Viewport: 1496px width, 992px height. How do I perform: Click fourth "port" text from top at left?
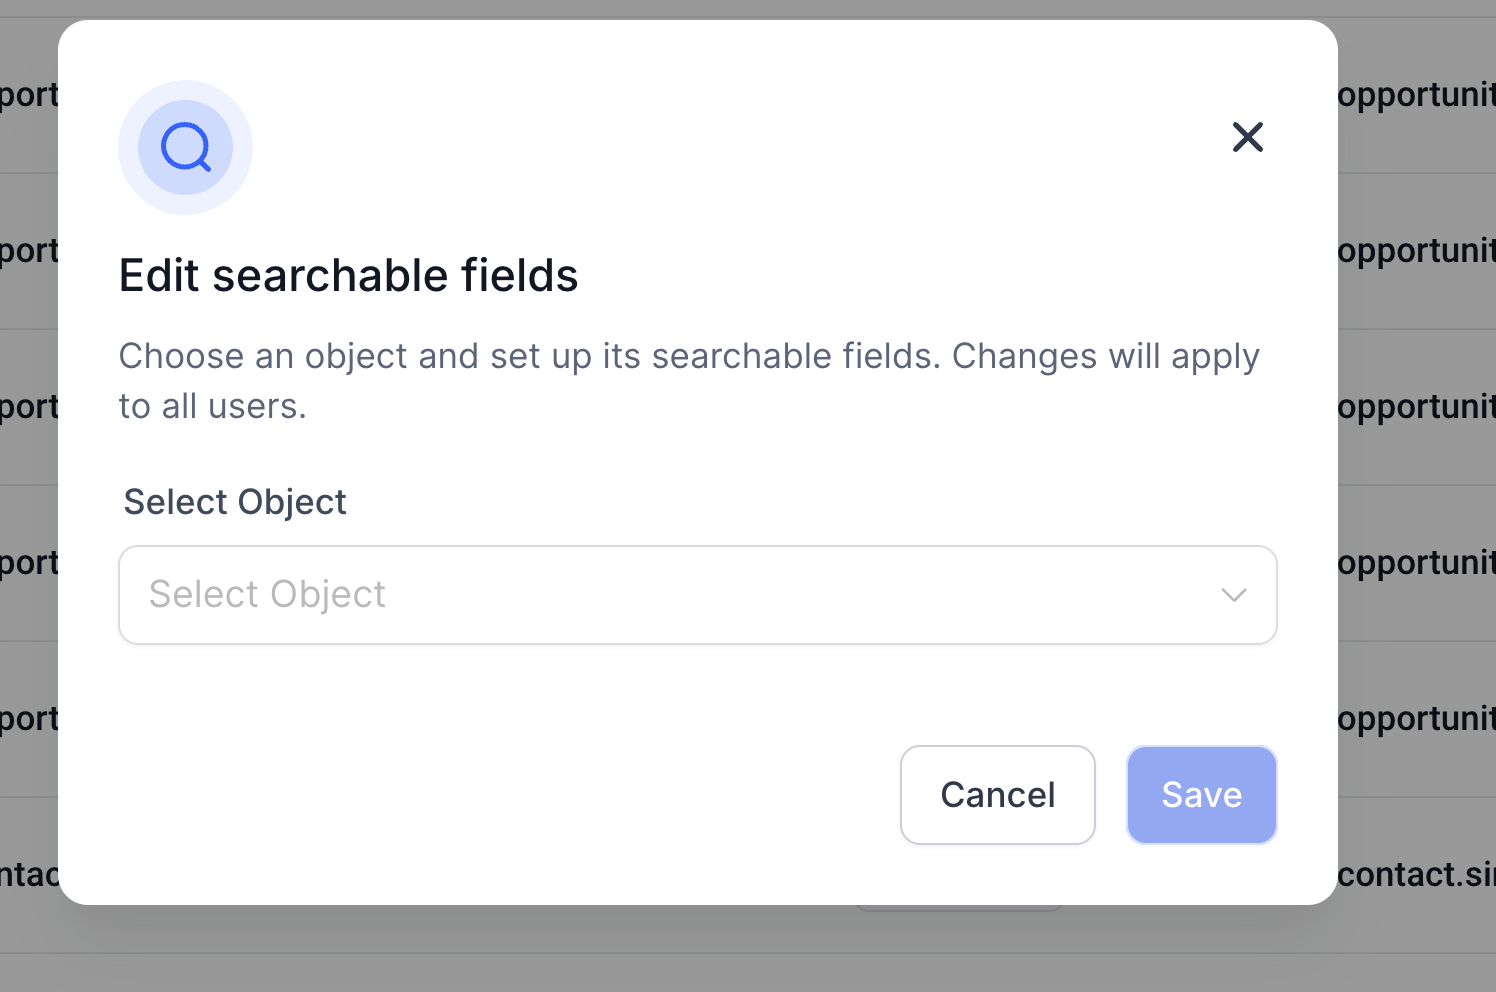coord(29,563)
